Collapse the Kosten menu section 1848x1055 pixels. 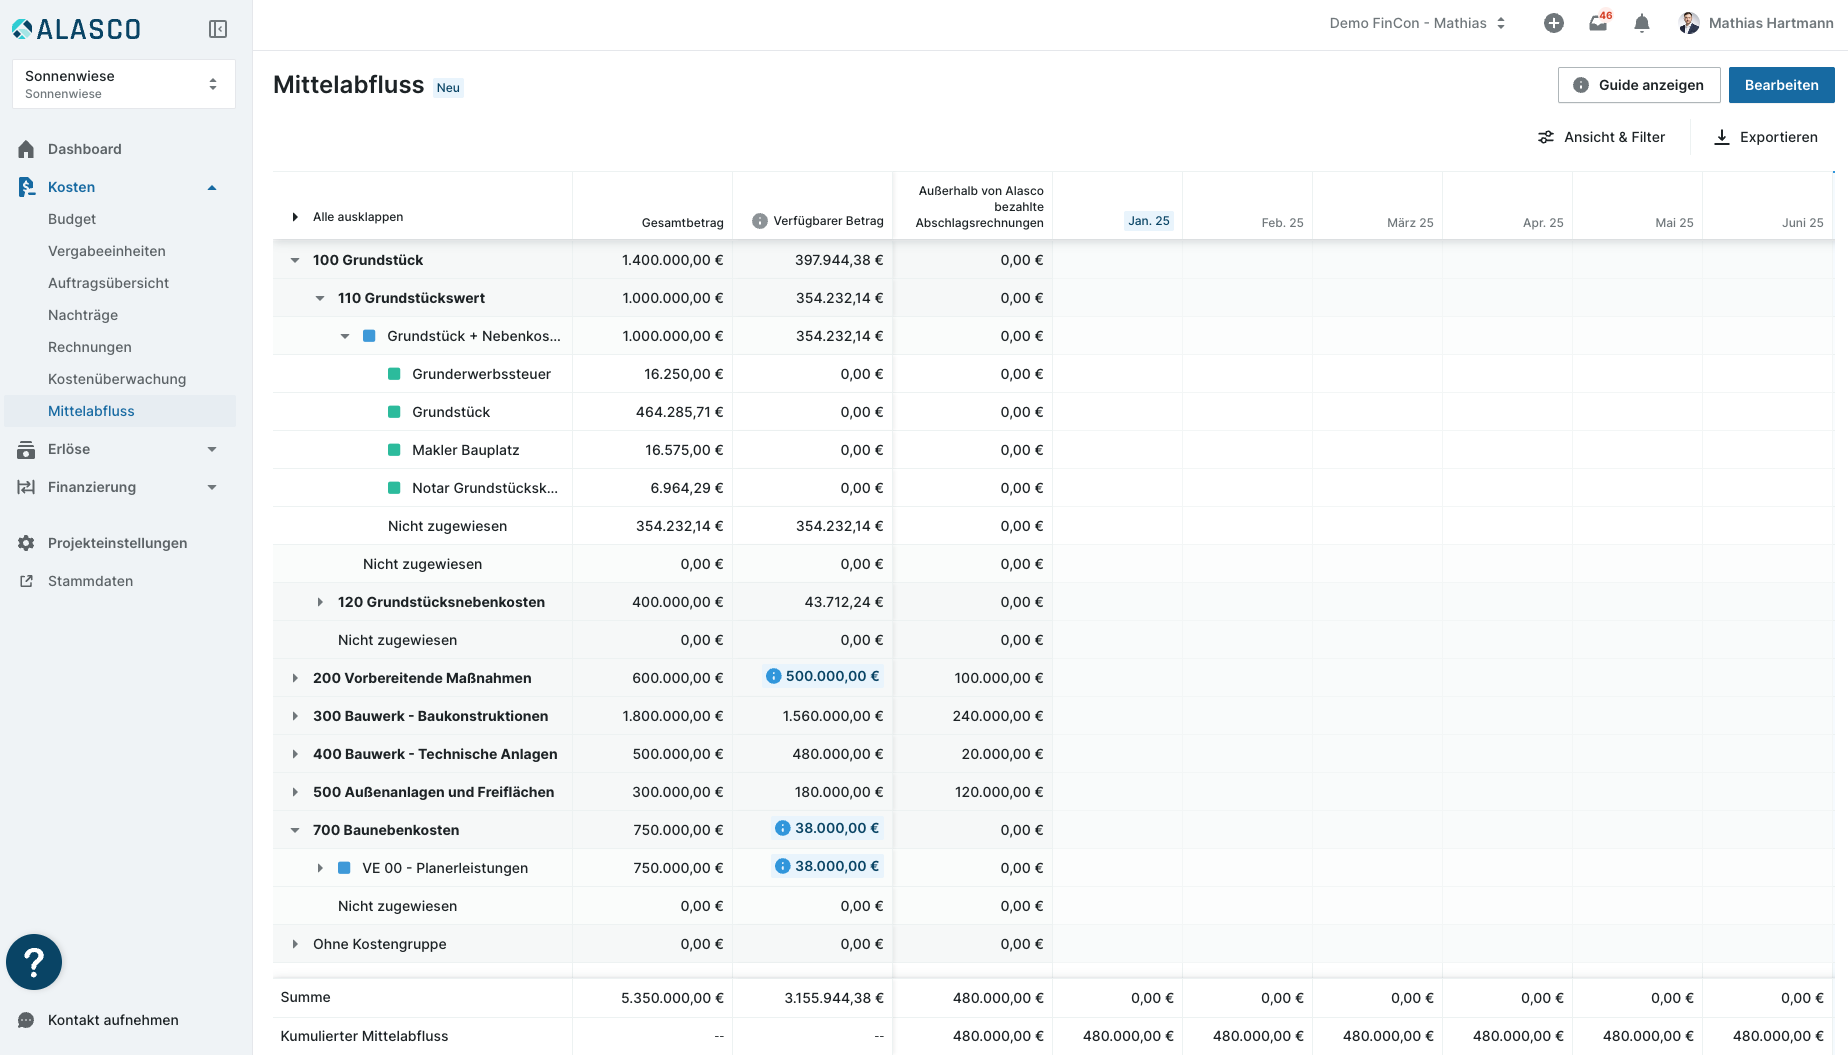212,187
